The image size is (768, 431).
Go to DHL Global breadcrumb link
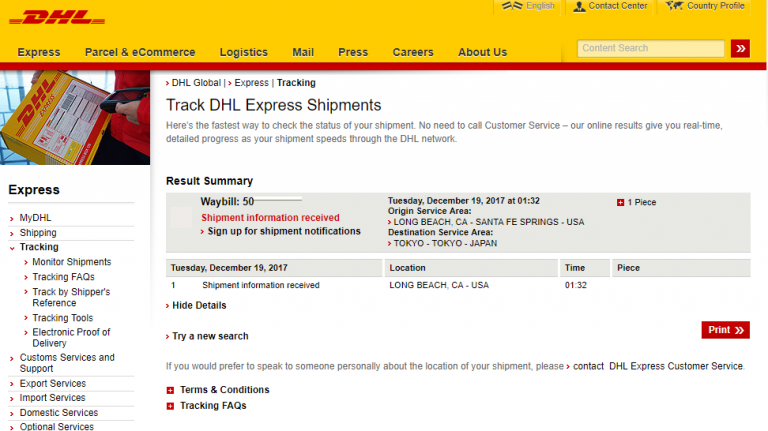pos(196,83)
